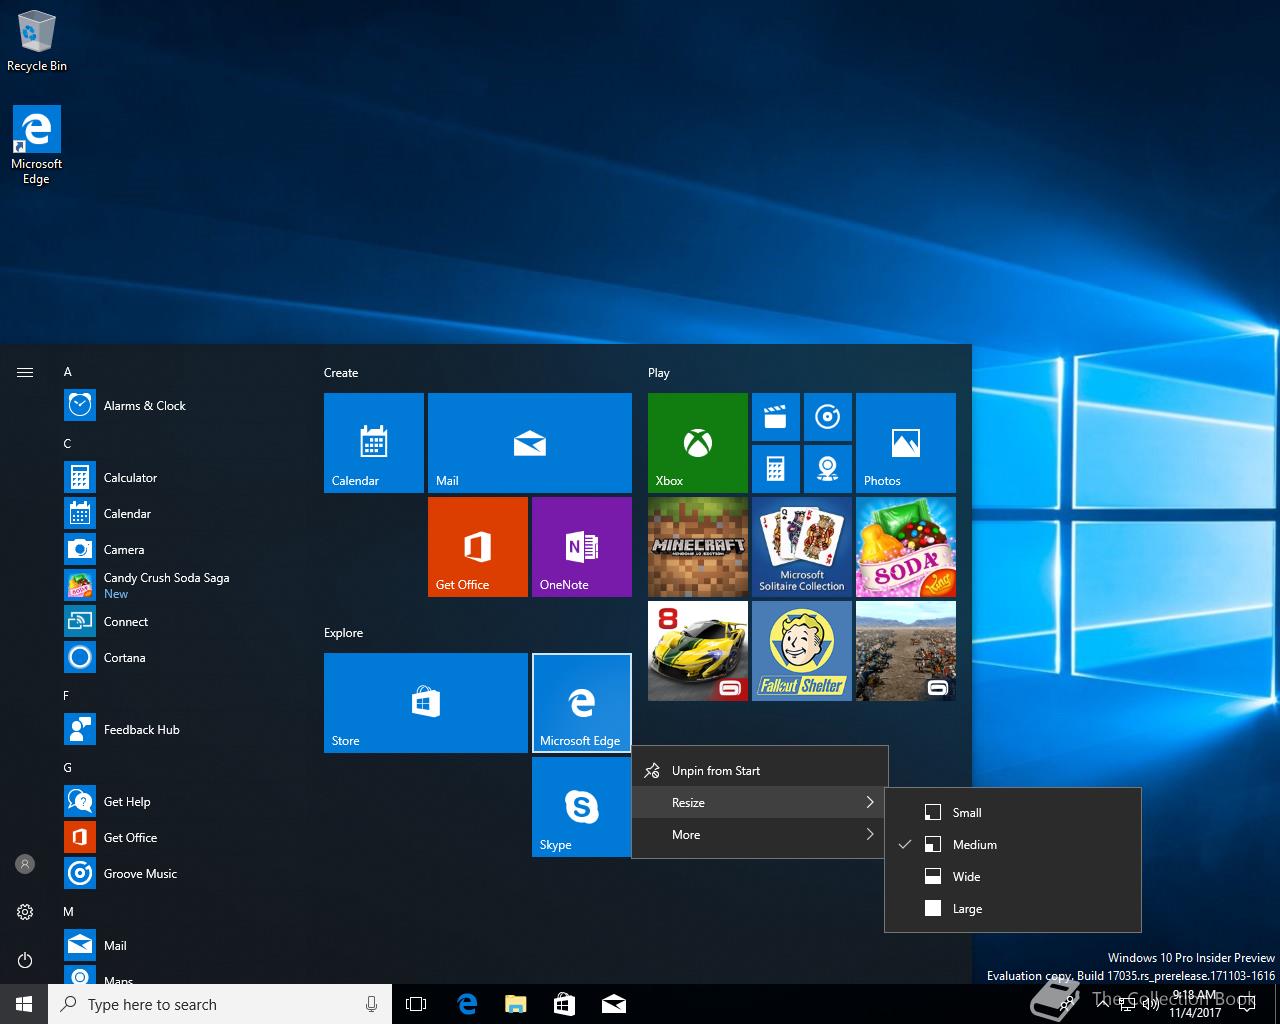The width and height of the screenshot is (1280, 1024).
Task: Open the Photos tile
Action: (906, 443)
